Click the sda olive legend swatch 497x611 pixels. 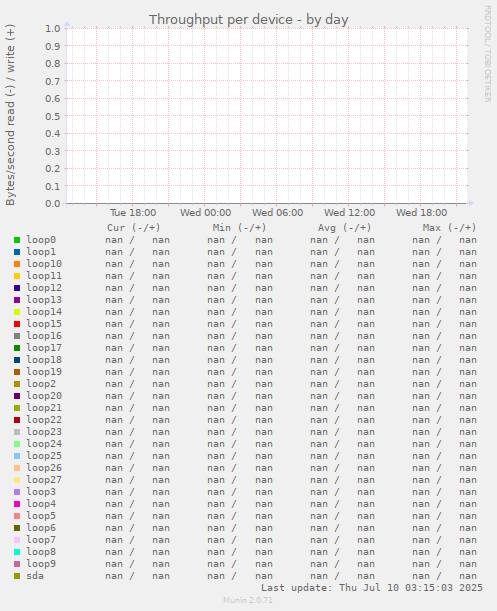click(x=17, y=576)
